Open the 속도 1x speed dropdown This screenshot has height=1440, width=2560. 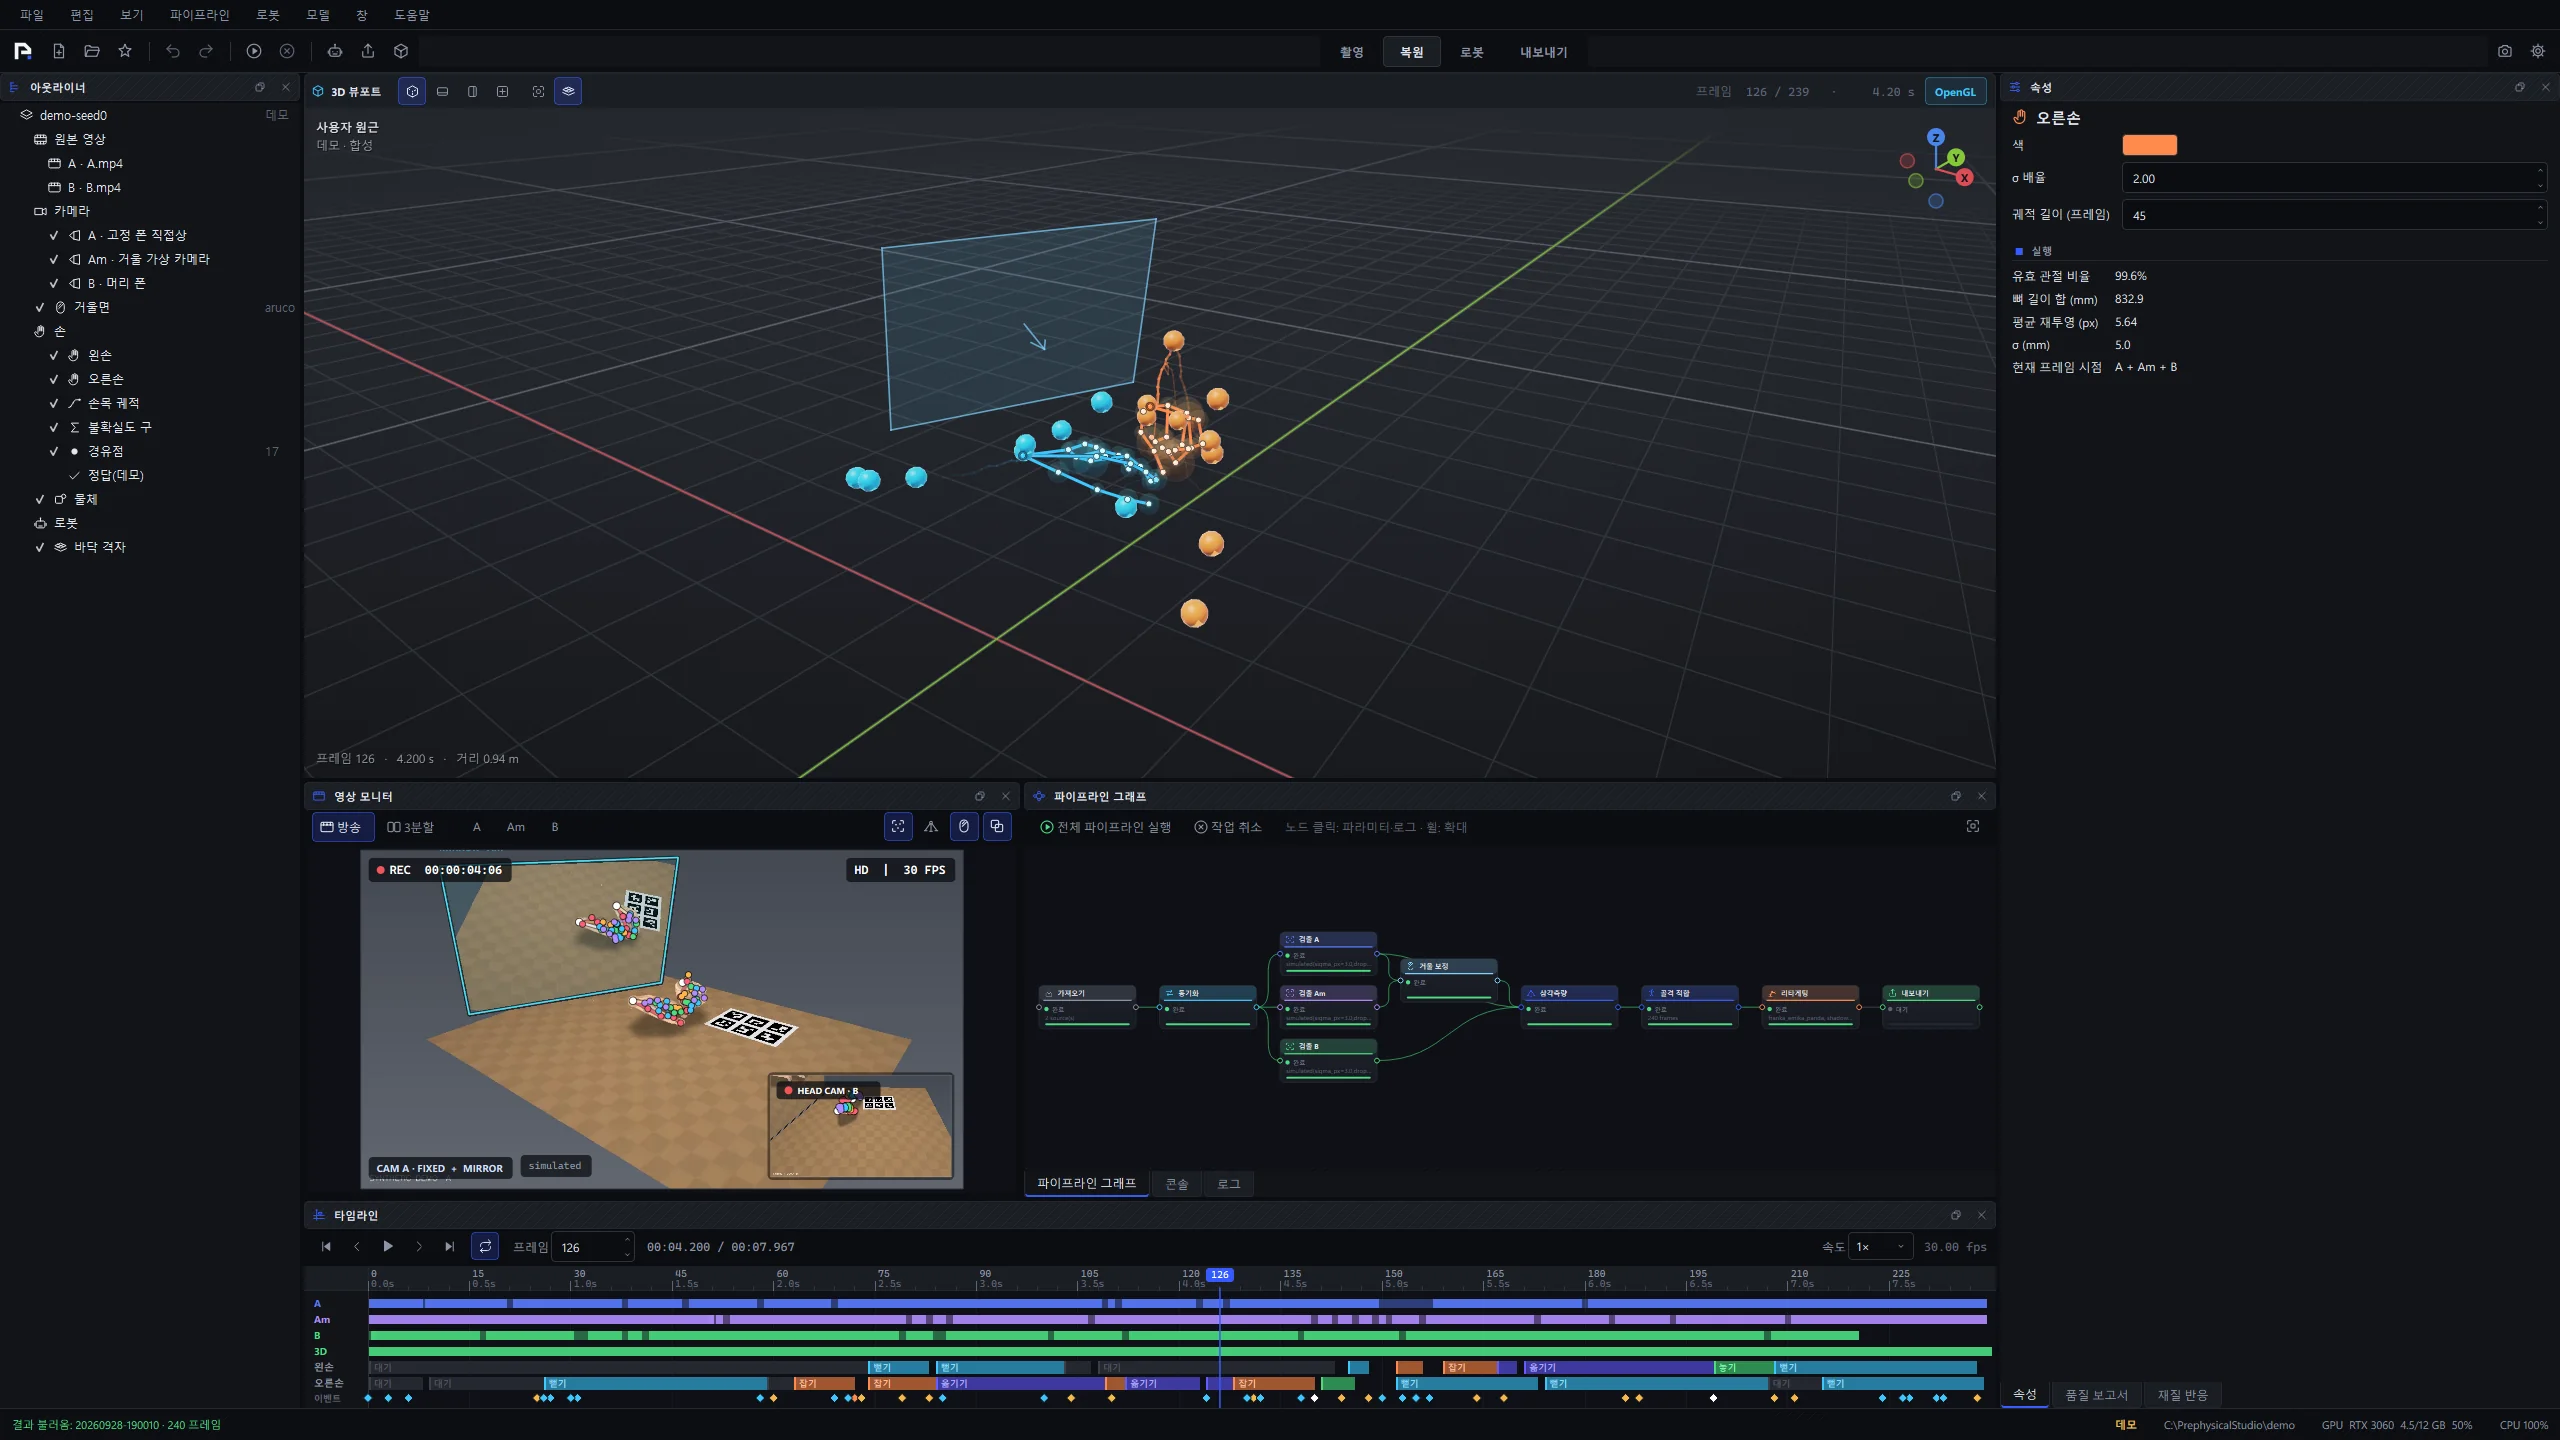click(x=1881, y=1246)
